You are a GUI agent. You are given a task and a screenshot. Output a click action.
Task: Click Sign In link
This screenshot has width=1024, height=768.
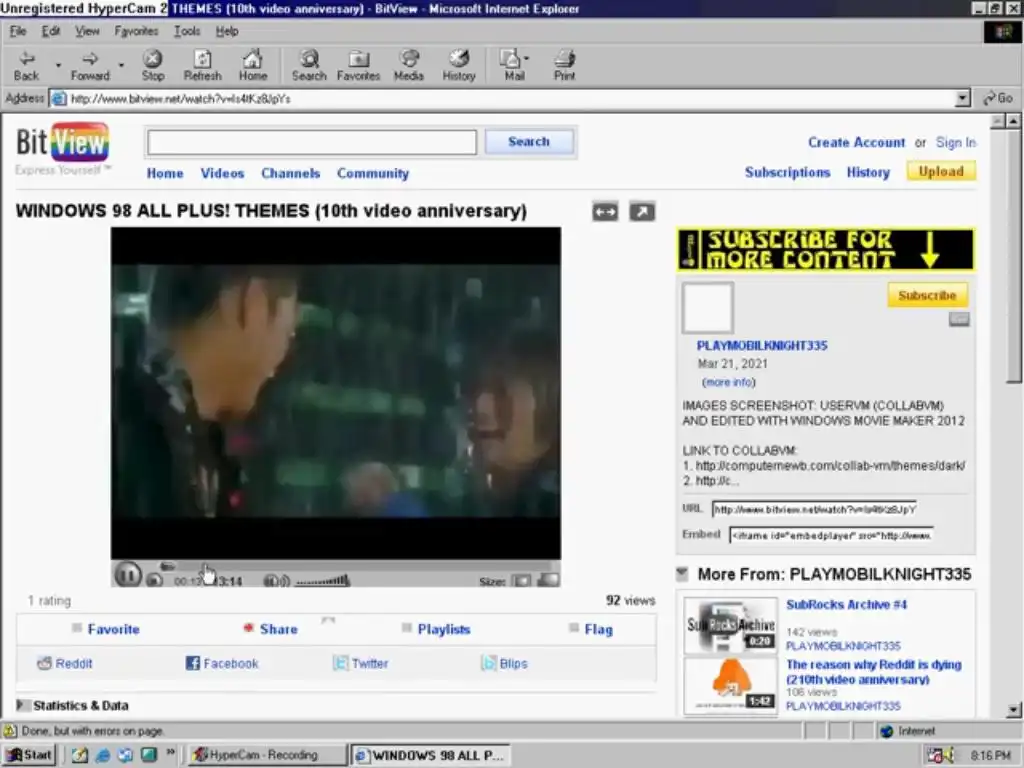click(955, 142)
